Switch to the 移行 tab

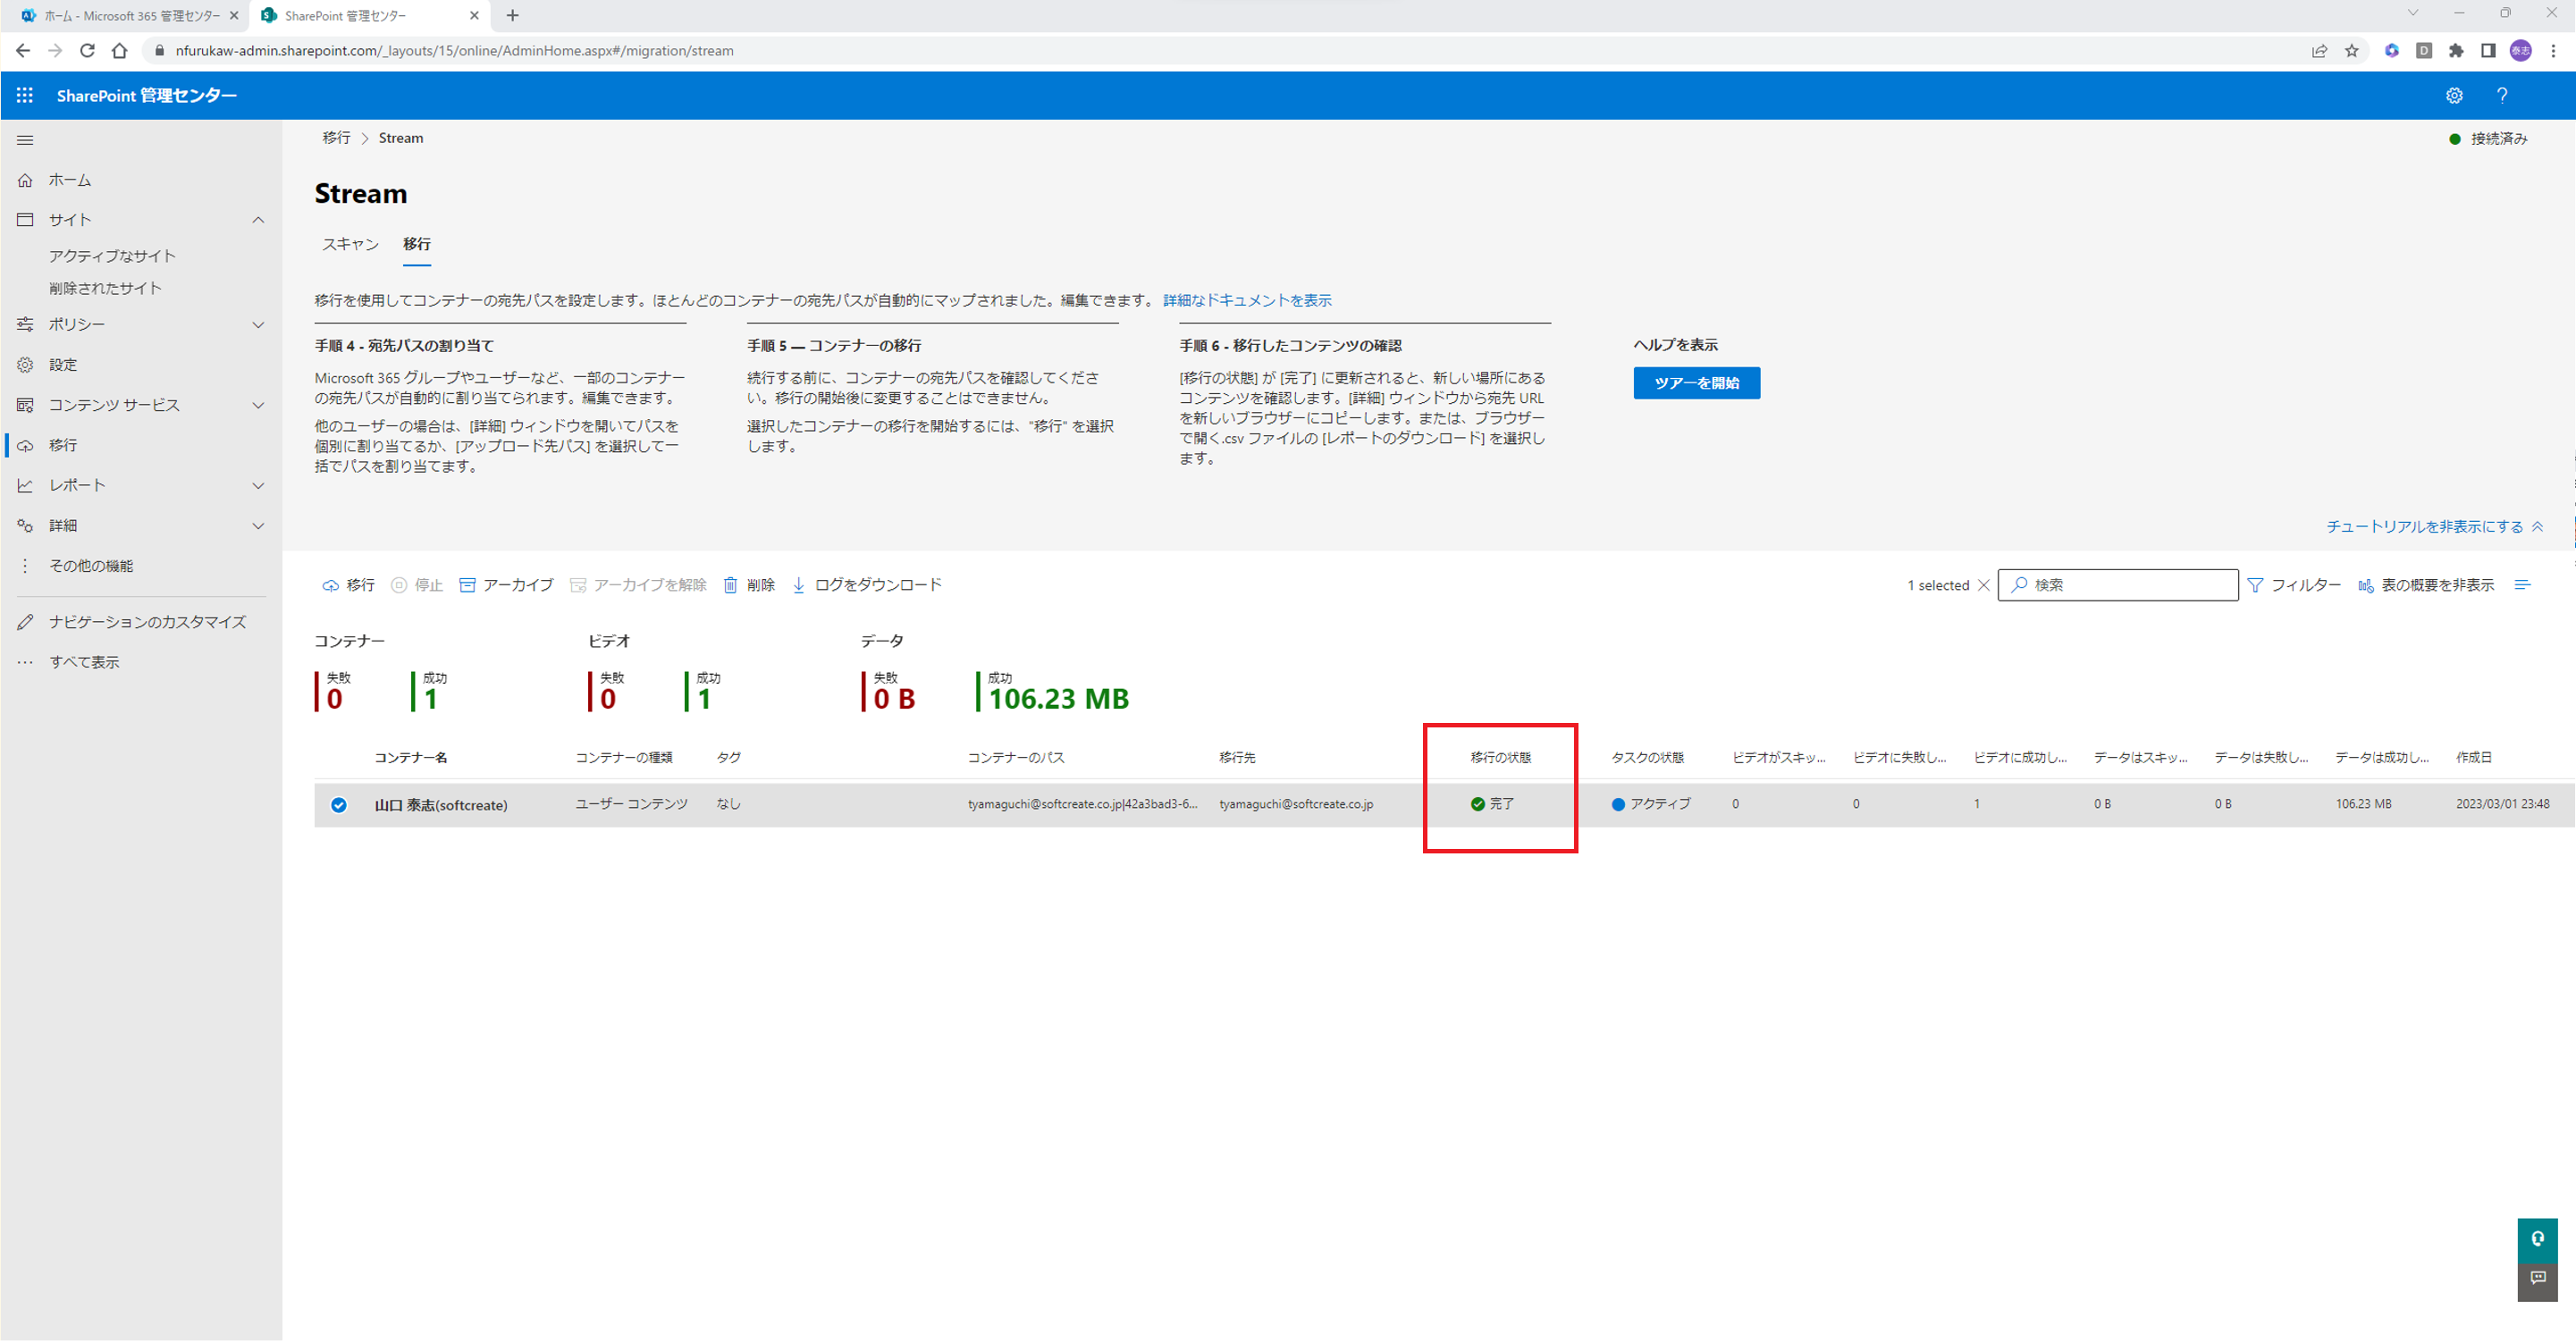416,244
